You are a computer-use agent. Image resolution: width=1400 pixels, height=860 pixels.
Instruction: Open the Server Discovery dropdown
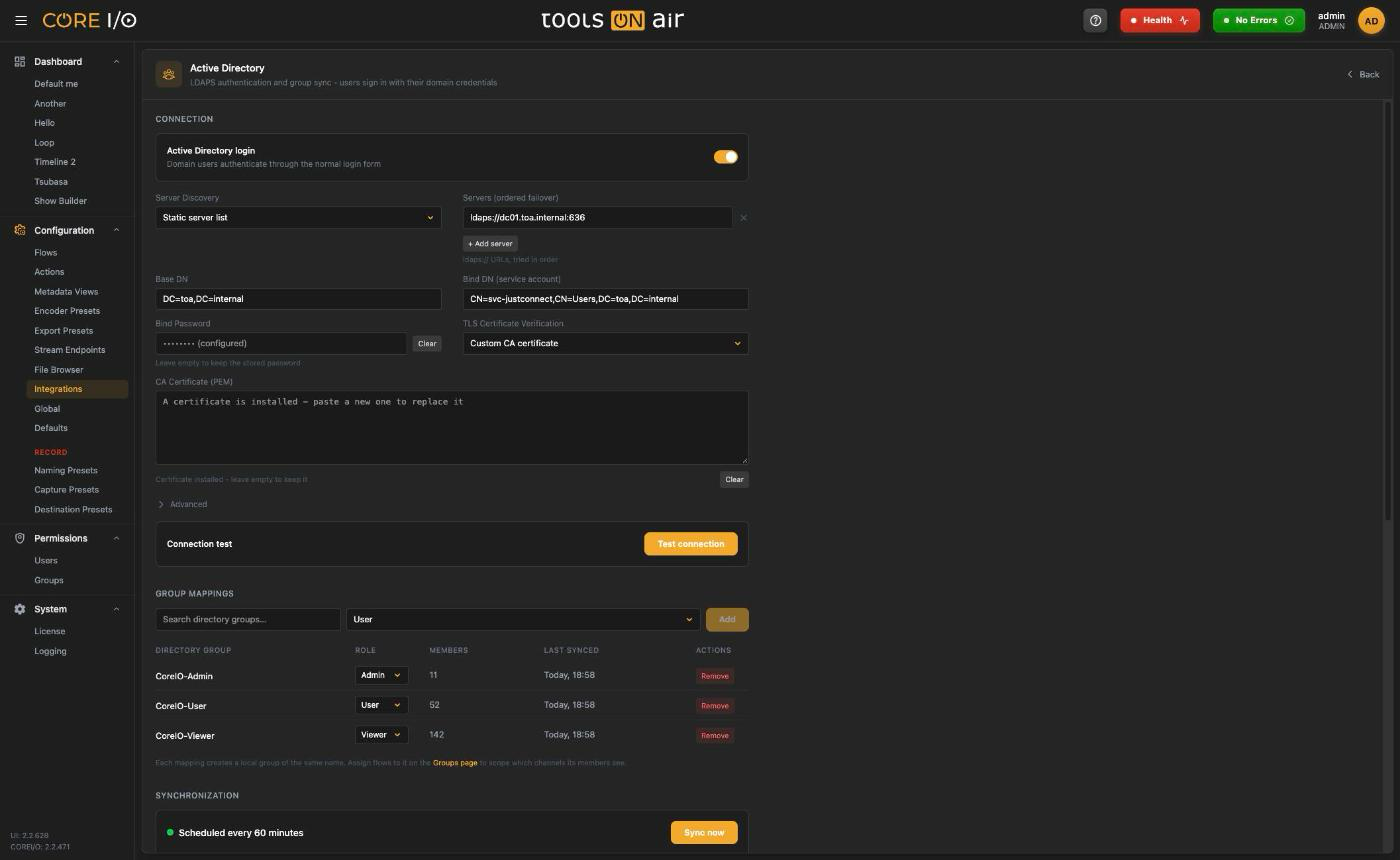[x=298, y=217]
